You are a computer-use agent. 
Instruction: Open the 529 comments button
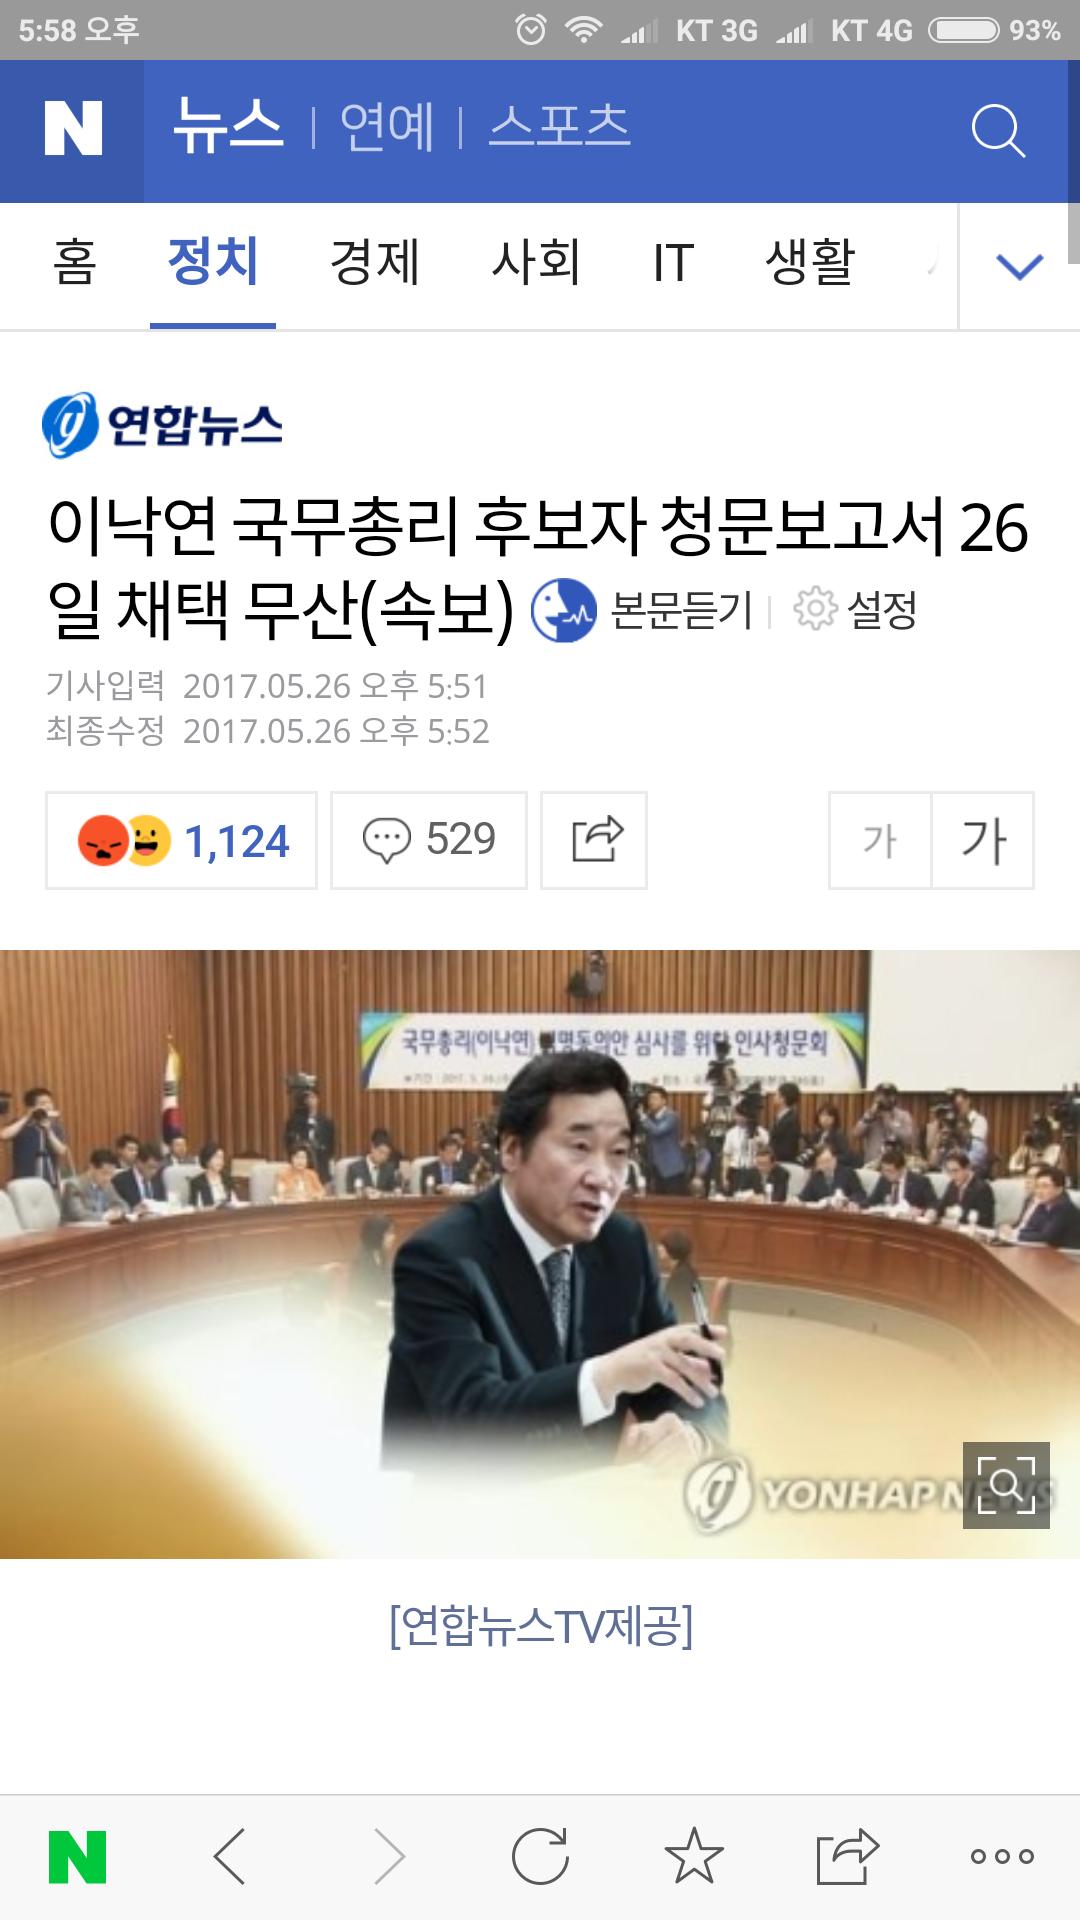pos(429,840)
